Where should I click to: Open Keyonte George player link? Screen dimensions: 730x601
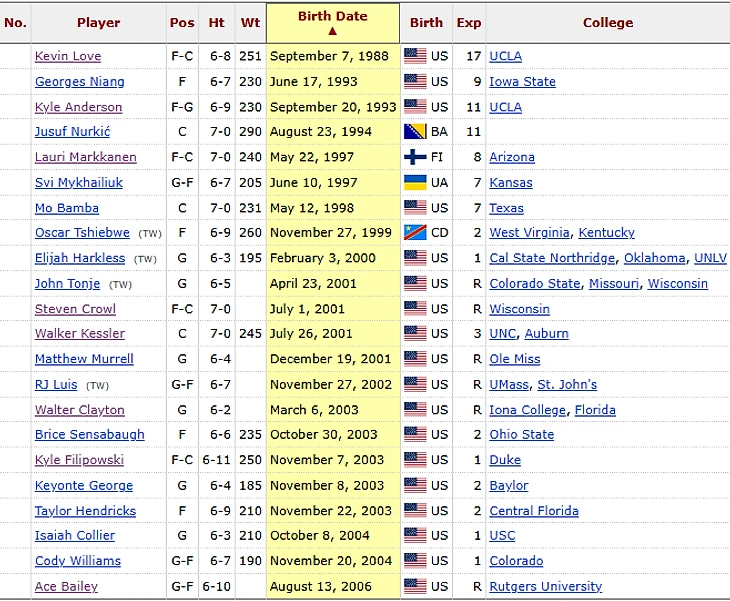pyautogui.click(x=84, y=486)
